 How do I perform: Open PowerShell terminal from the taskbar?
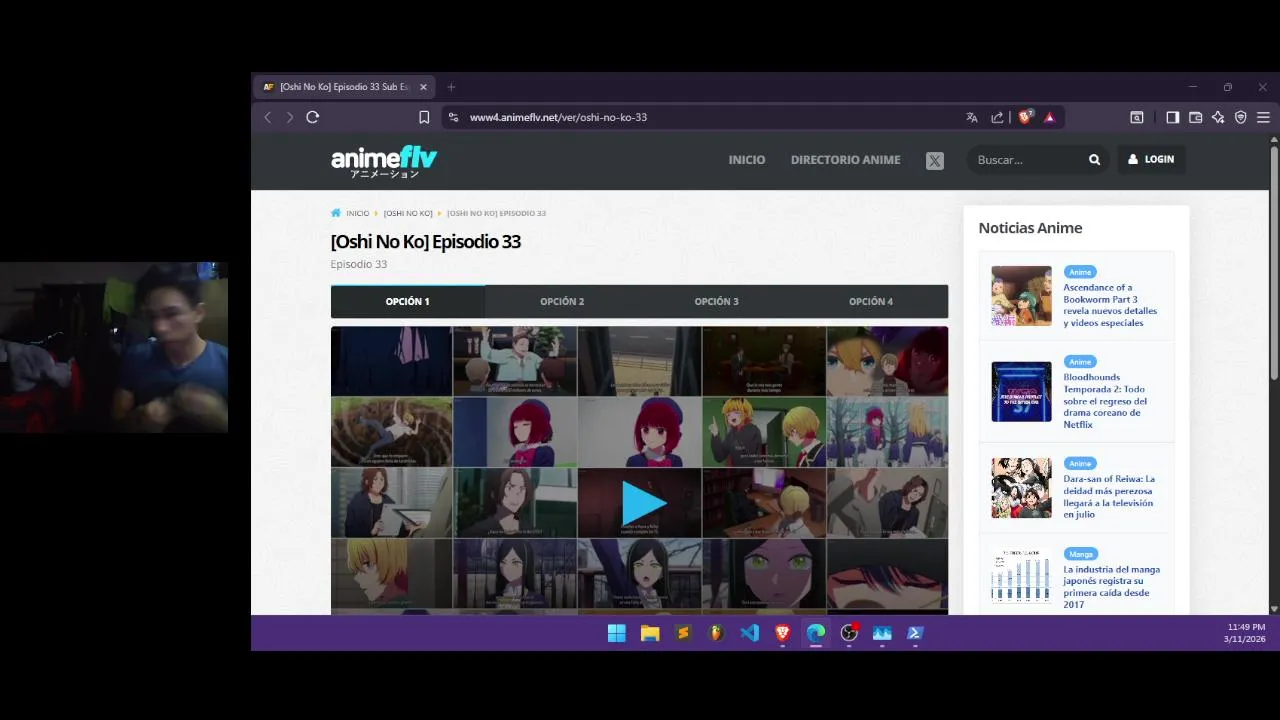(915, 633)
